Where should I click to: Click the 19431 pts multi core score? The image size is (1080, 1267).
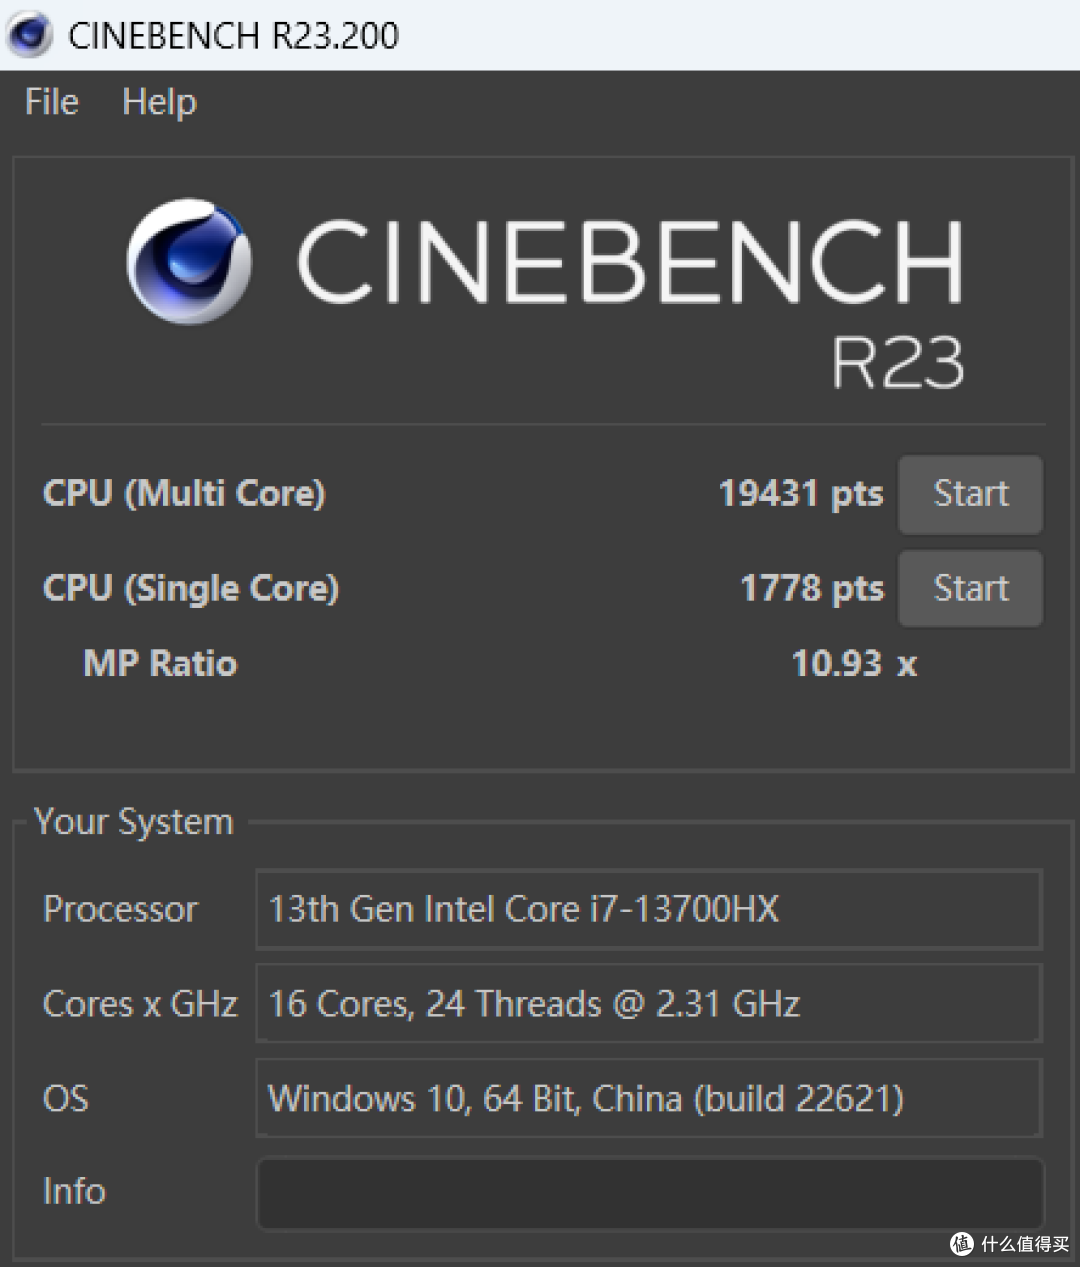801,494
